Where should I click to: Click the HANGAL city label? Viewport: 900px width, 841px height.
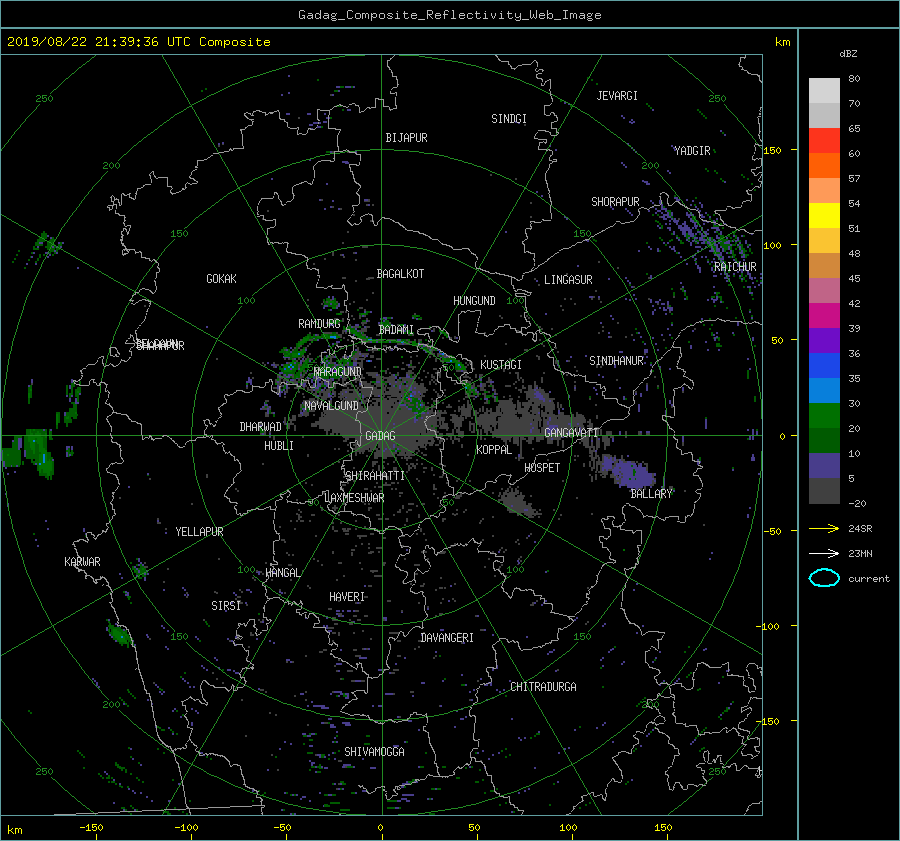tap(283, 573)
